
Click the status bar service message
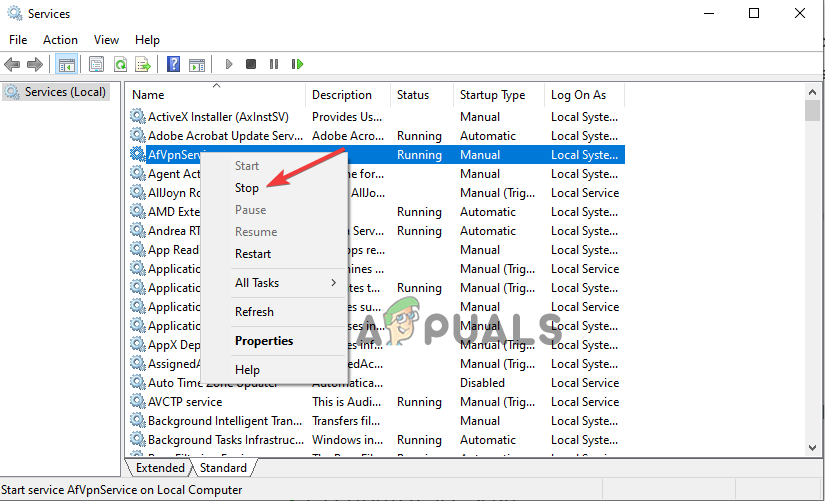[x=122, y=490]
